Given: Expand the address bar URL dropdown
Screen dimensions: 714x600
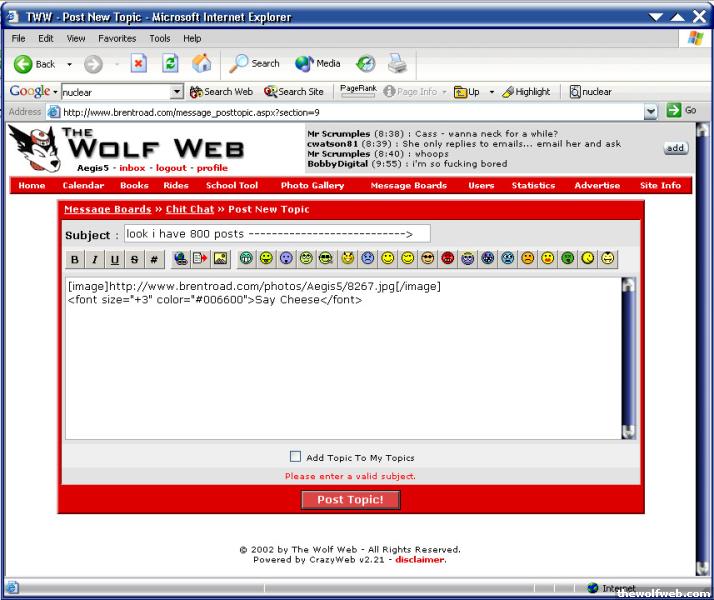Looking at the screenshot, I should click(650, 111).
